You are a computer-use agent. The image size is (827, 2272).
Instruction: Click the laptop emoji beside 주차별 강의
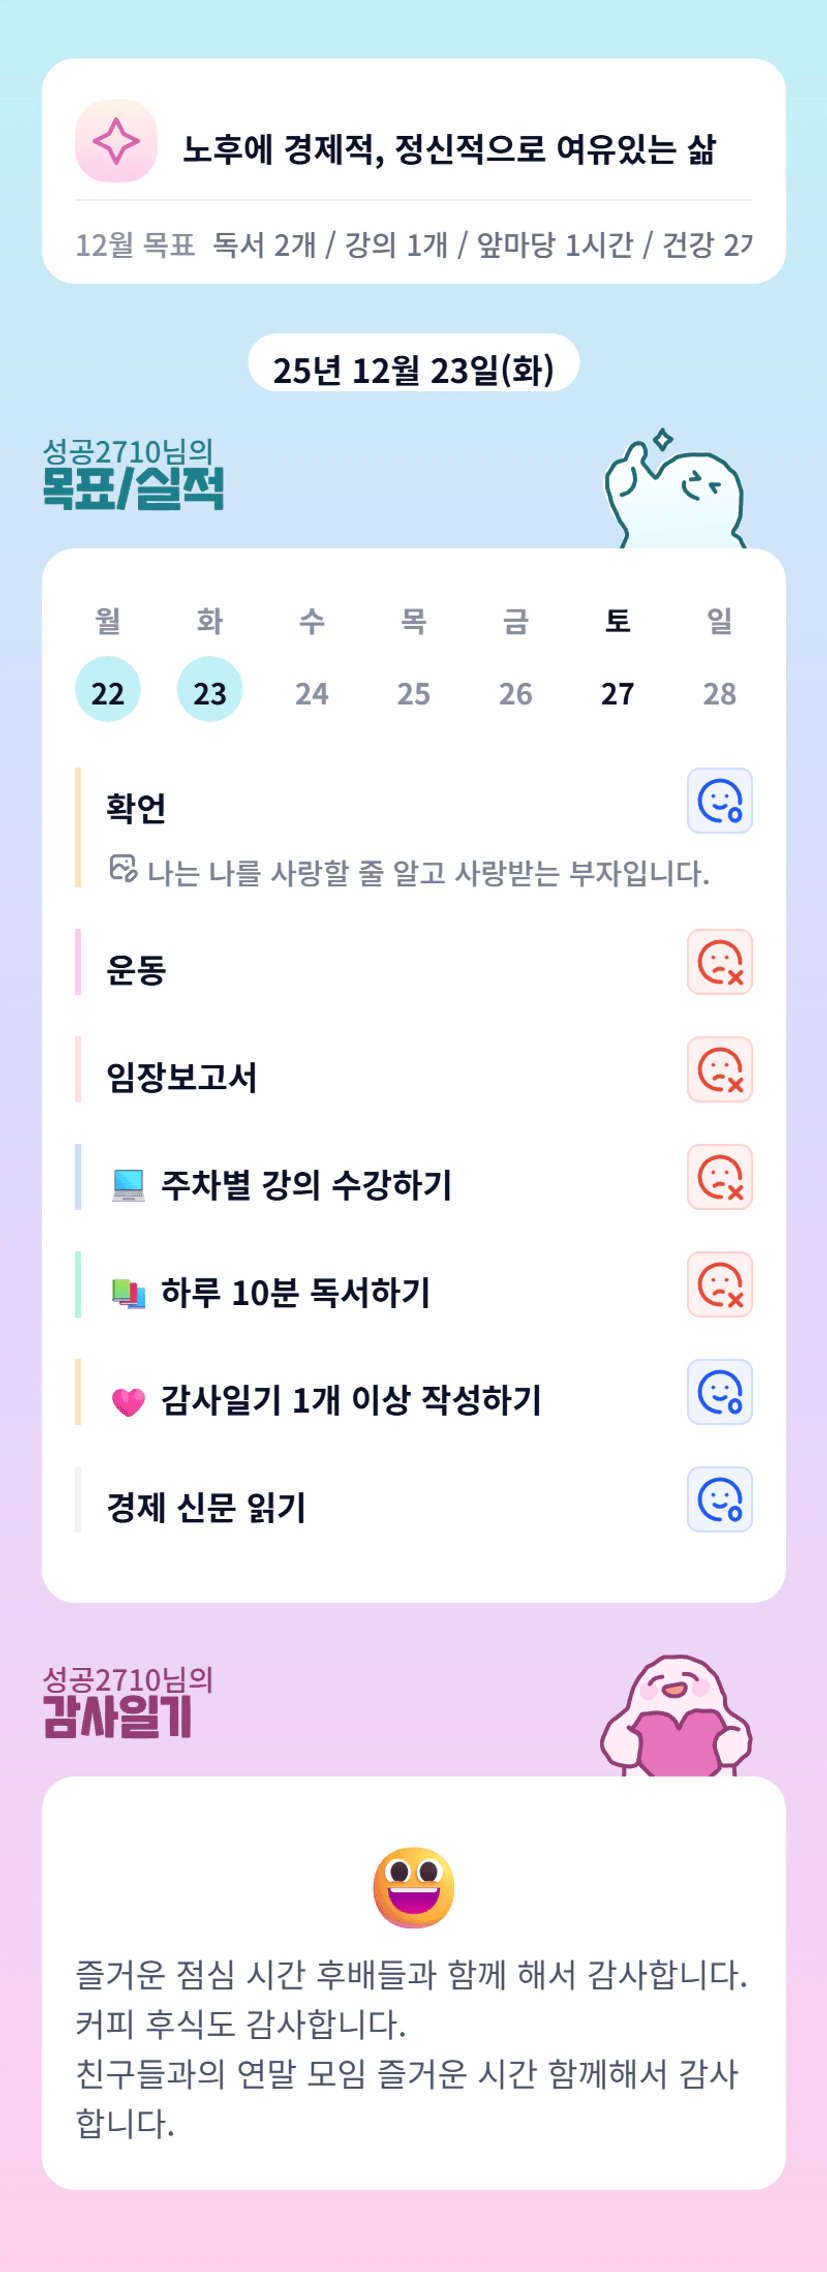pos(128,1186)
